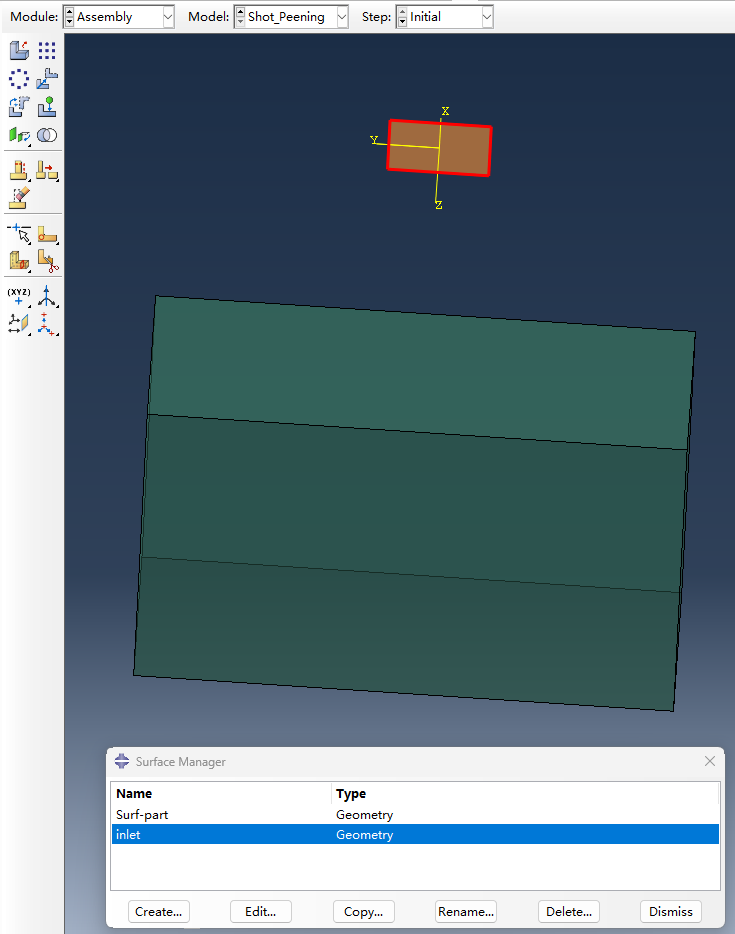This screenshot has height=934, width=735.
Task: Close the Surface Manager with the X
Action: point(709,761)
